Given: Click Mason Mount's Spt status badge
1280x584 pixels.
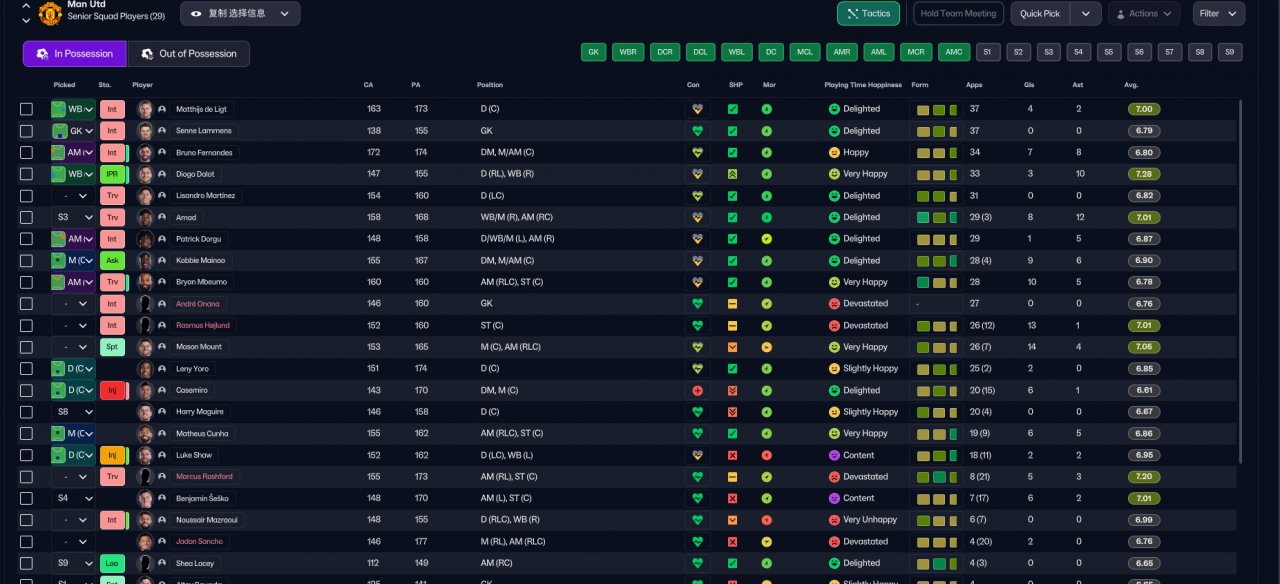Looking at the screenshot, I should [112, 347].
